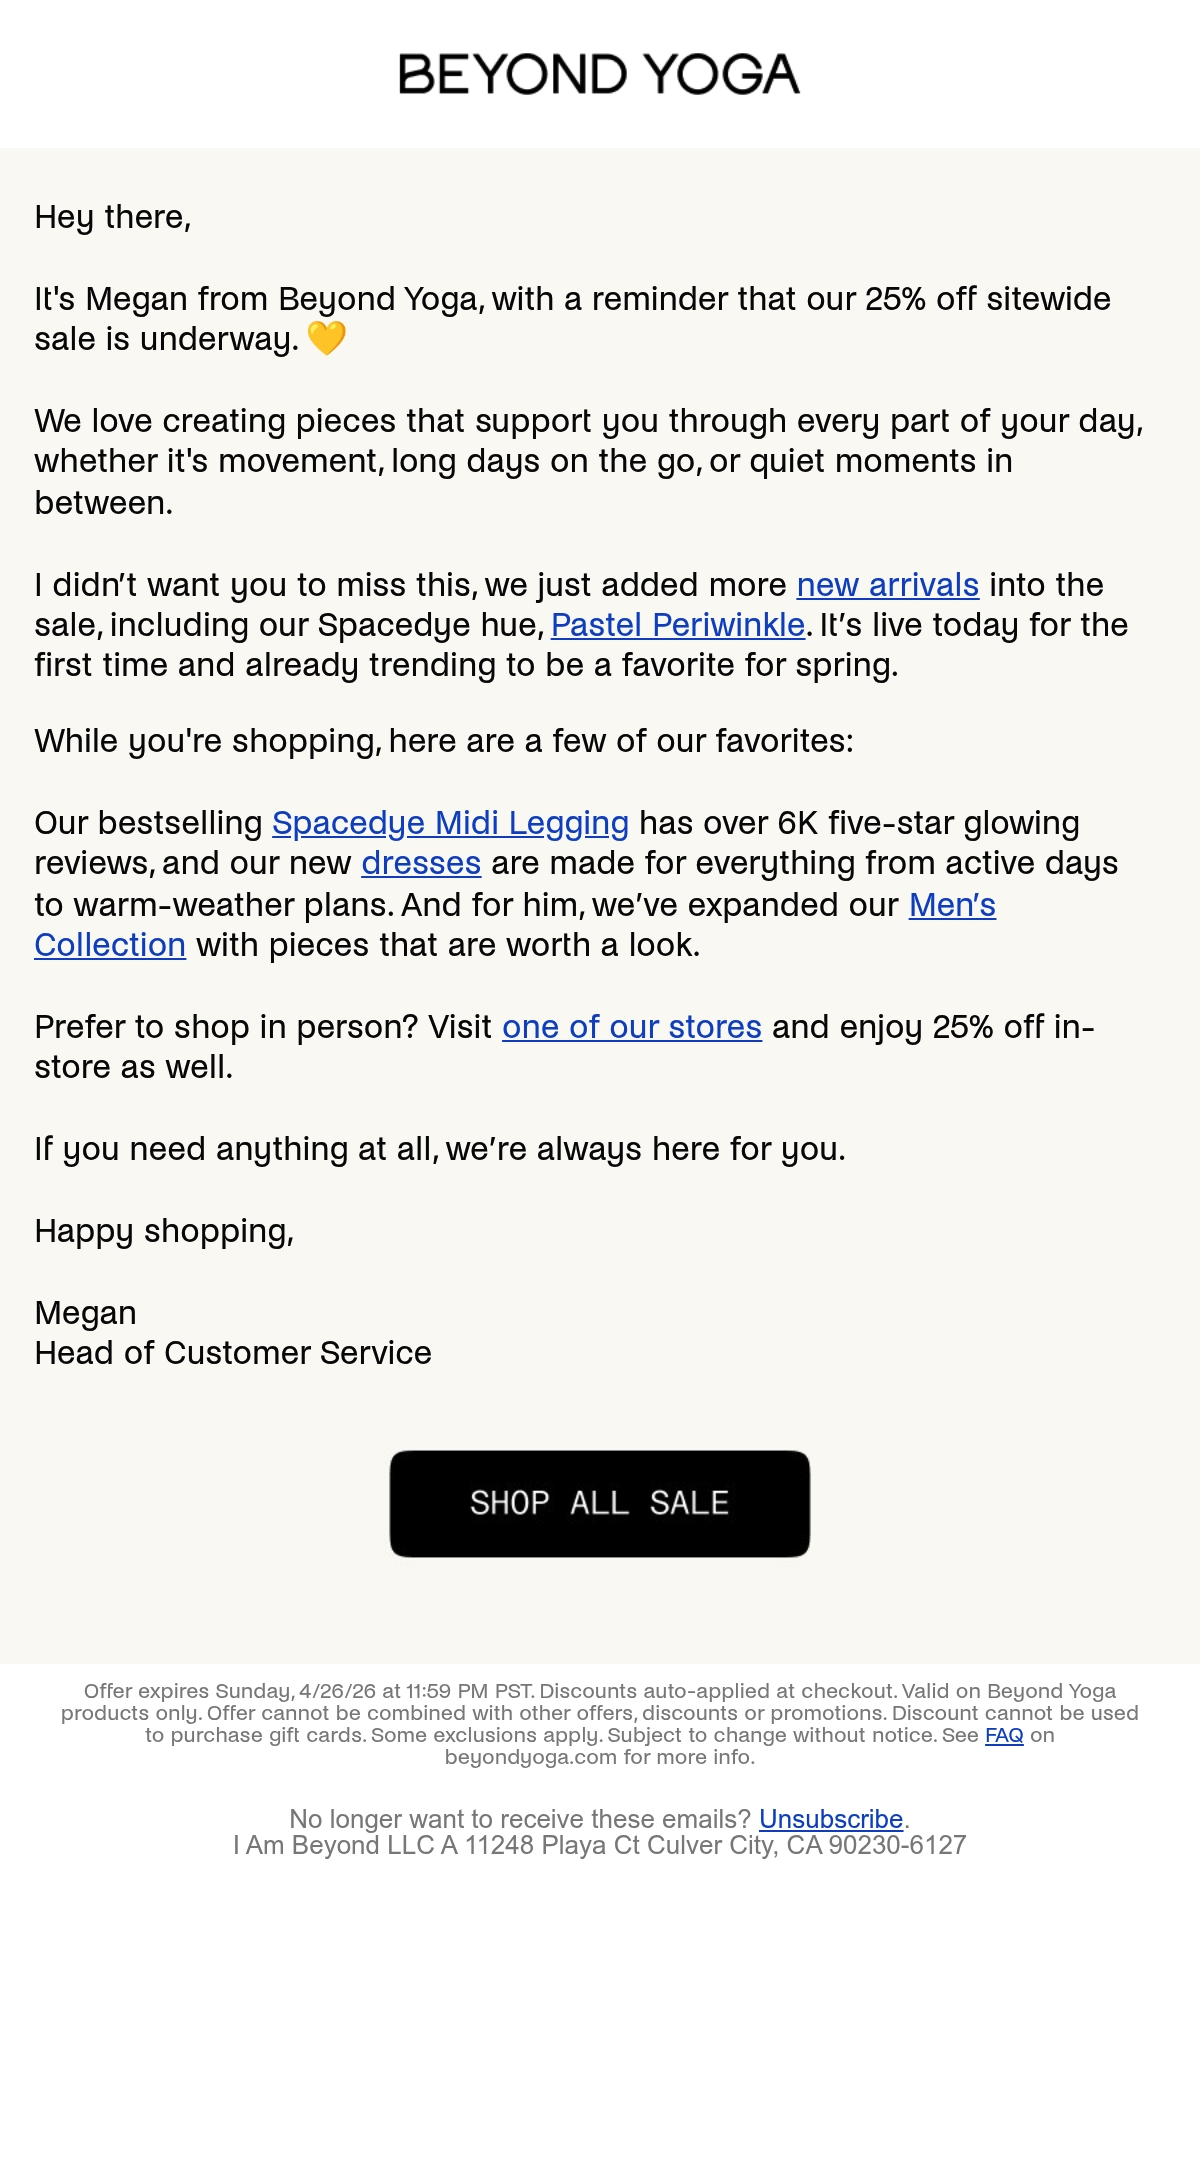The width and height of the screenshot is (1200, 2160).
Task: Click the yellow heart emoji
Action: (326, 339)
